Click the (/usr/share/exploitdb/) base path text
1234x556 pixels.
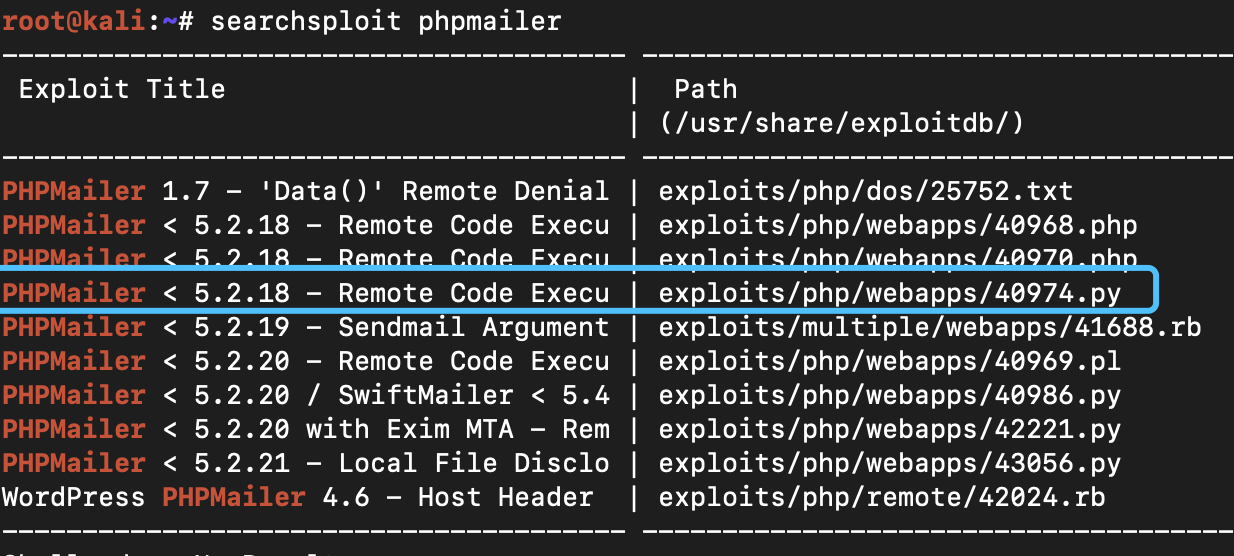841,123
